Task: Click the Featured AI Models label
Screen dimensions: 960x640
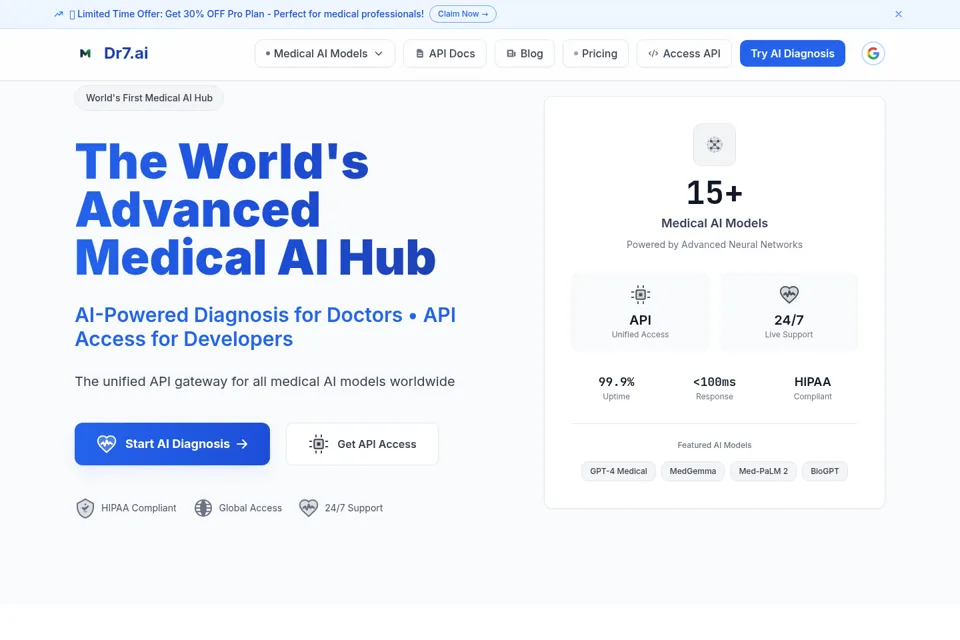Action: click(x=714, y=445)
